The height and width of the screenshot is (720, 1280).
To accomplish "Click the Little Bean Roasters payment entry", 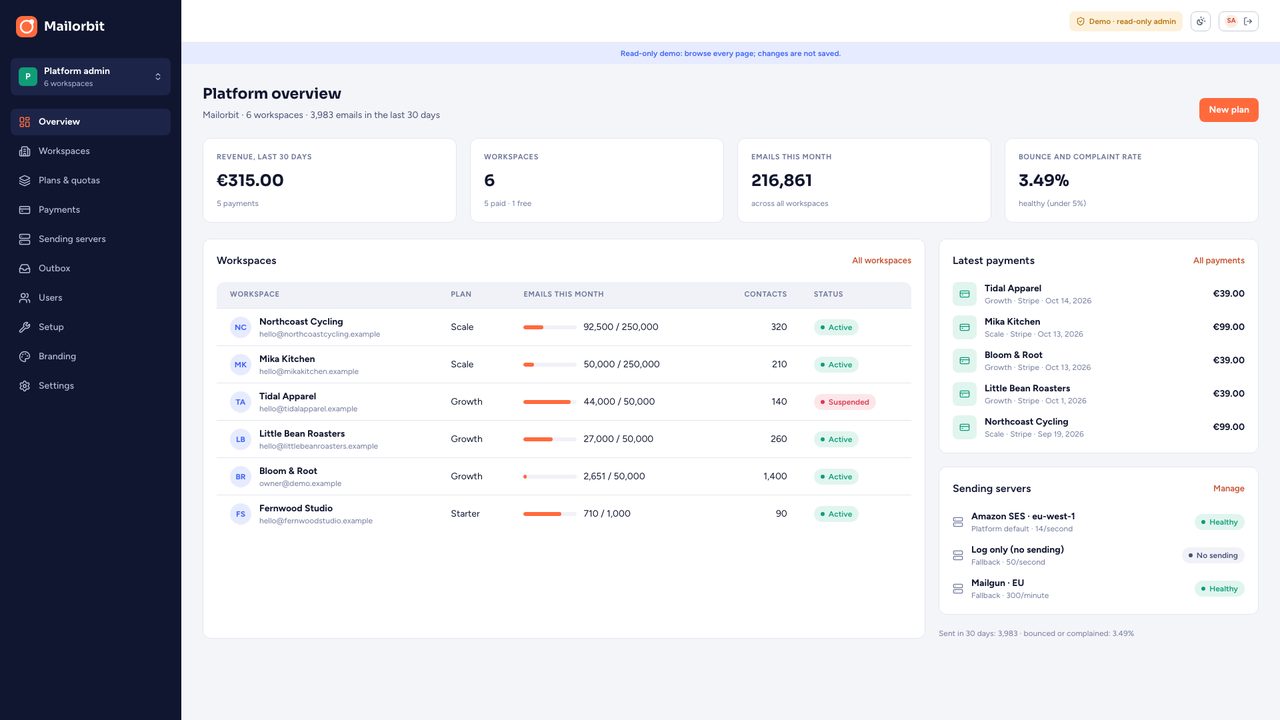I will (1098, 394).
